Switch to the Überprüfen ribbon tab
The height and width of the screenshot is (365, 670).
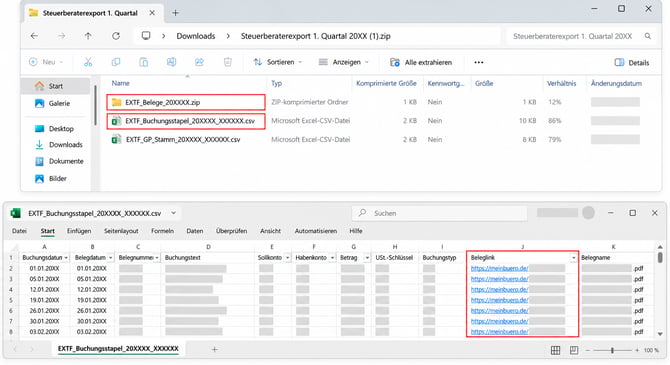231,231
